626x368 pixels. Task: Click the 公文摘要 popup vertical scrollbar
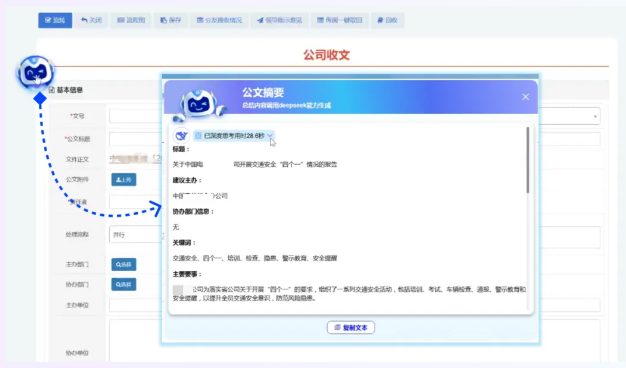tap(527, 160)
